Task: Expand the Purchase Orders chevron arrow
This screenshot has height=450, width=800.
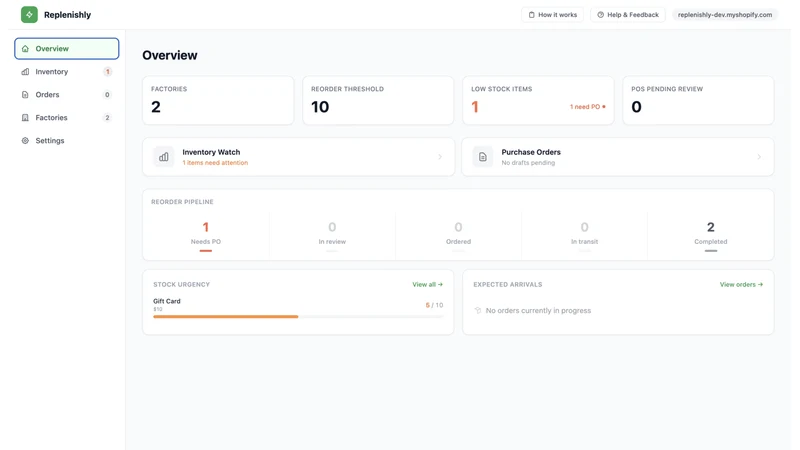Action: pyautogui.click(x=759, y=157)
